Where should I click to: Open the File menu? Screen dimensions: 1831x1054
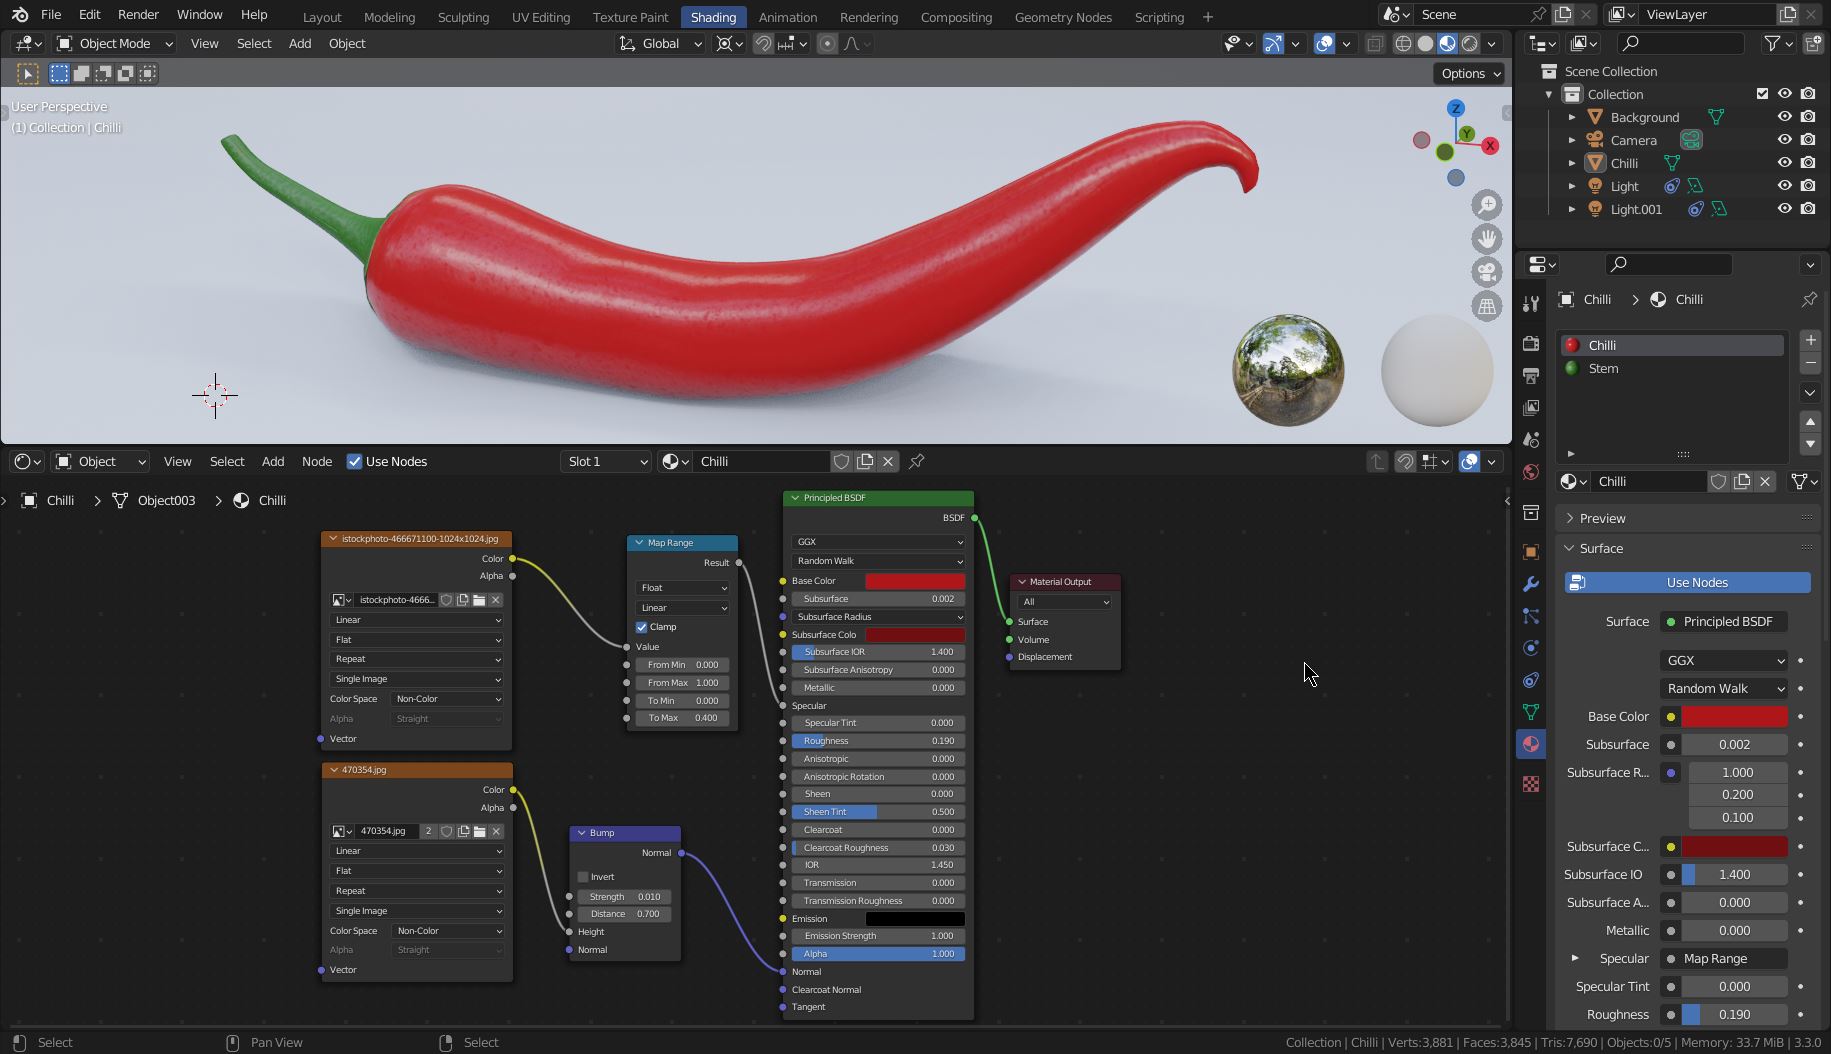tap(50, 15)
